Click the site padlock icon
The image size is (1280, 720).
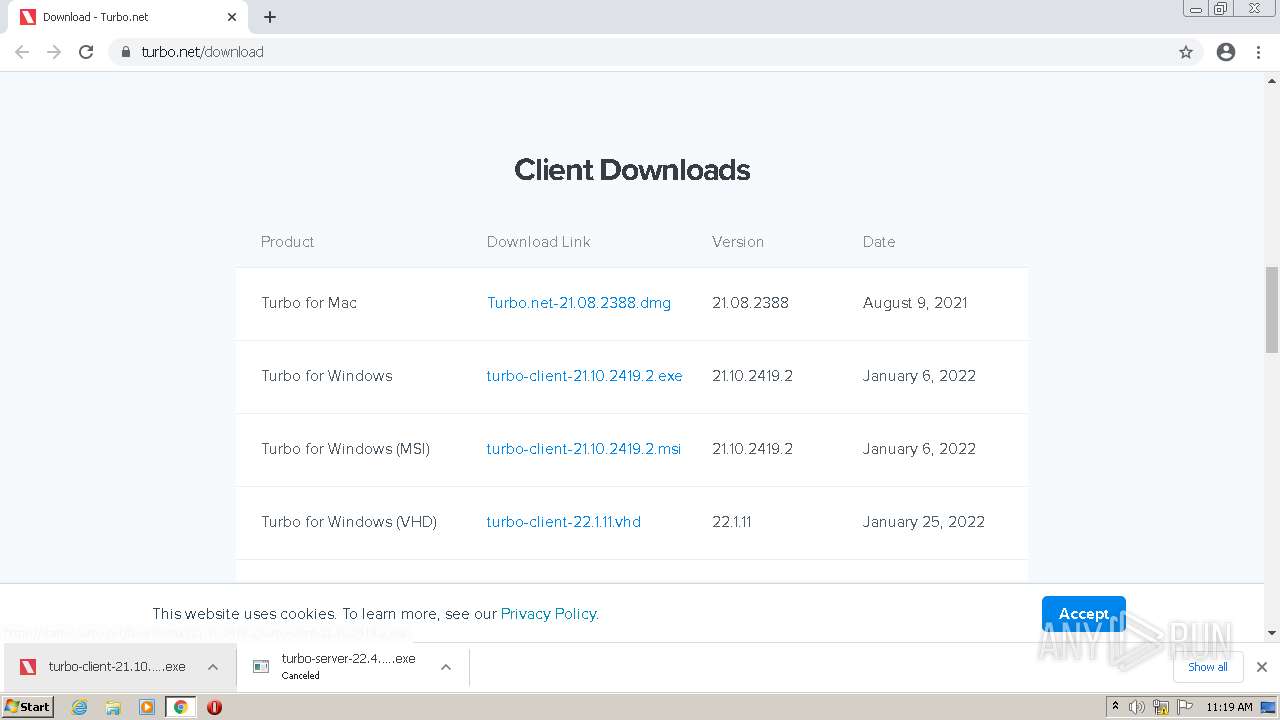[x=126, y=52]
